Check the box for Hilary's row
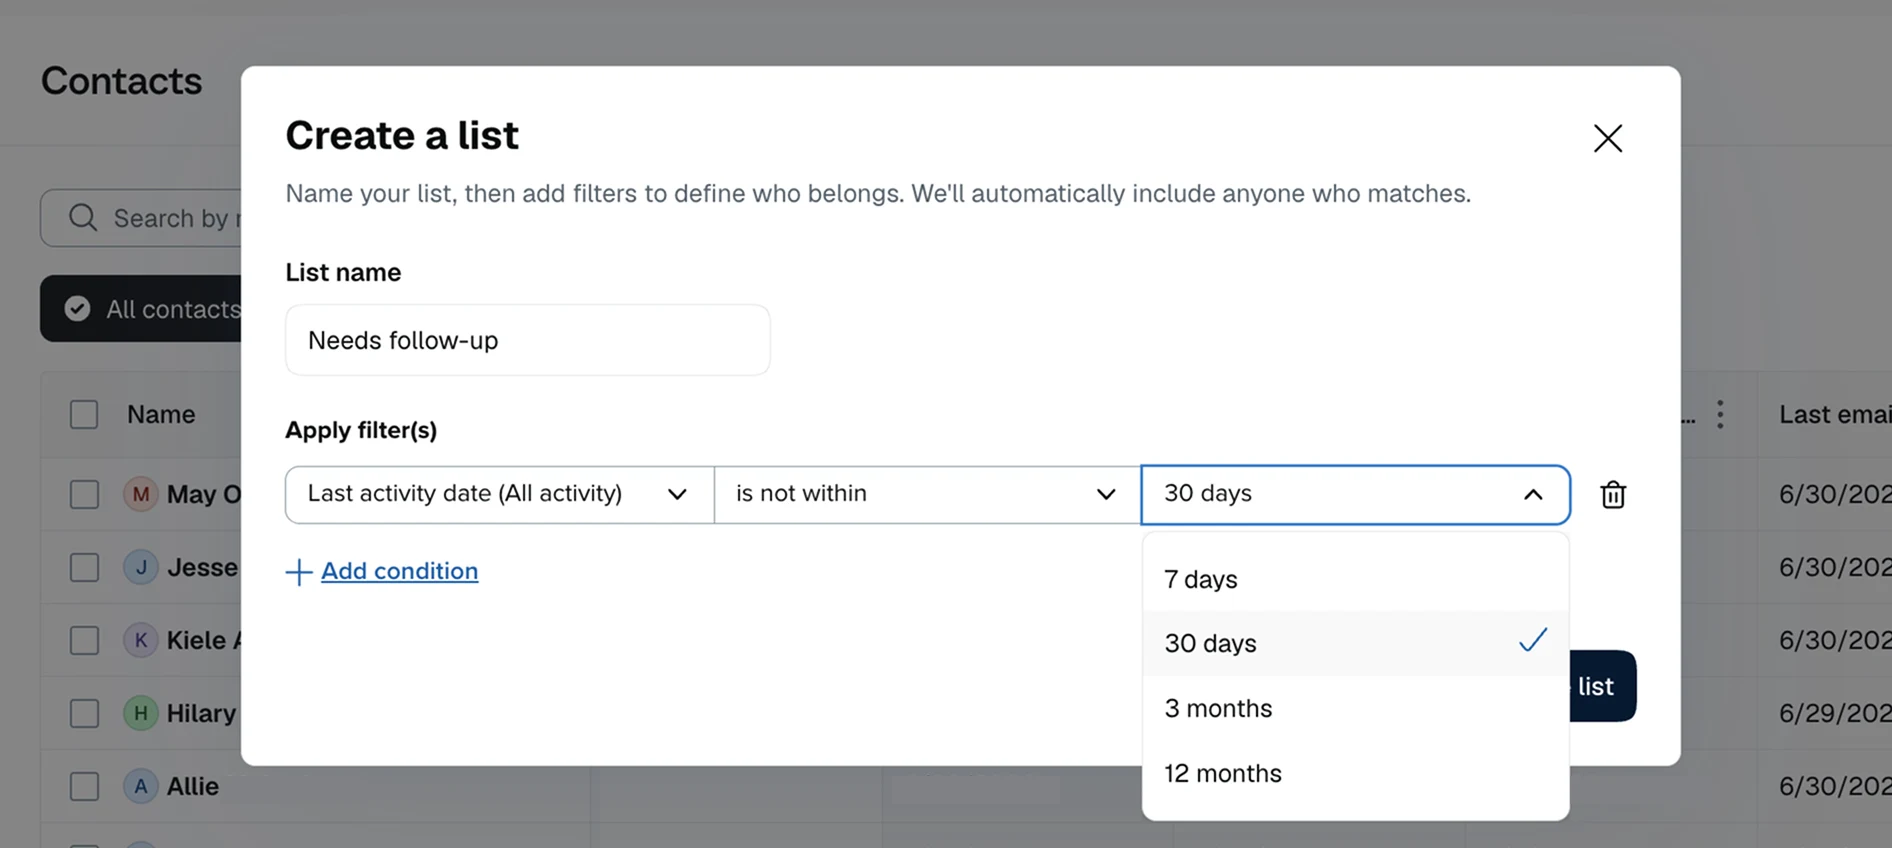The image size is (1892, 848). (84, 713)
